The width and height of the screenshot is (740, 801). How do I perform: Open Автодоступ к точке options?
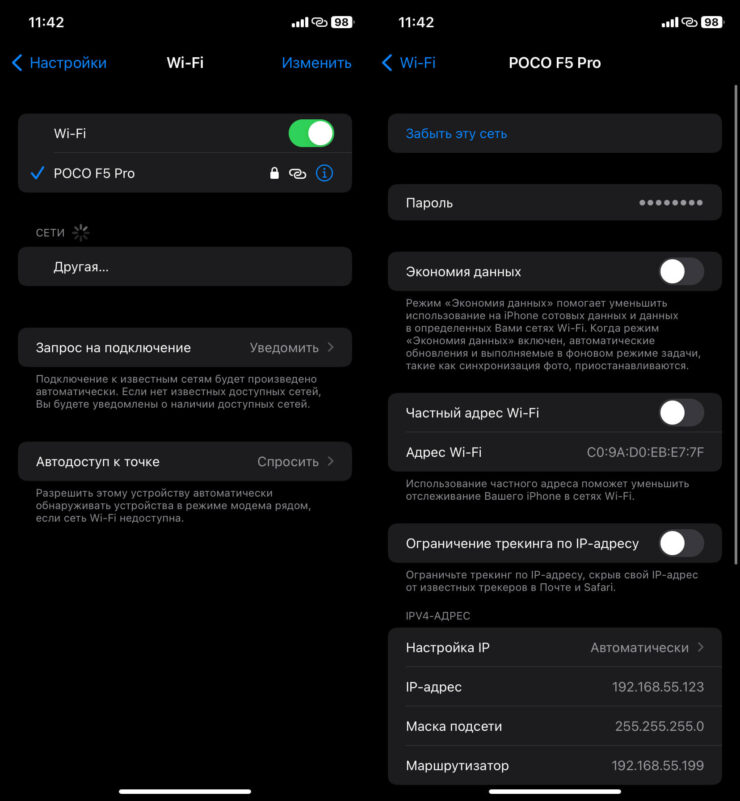(185, 462)
